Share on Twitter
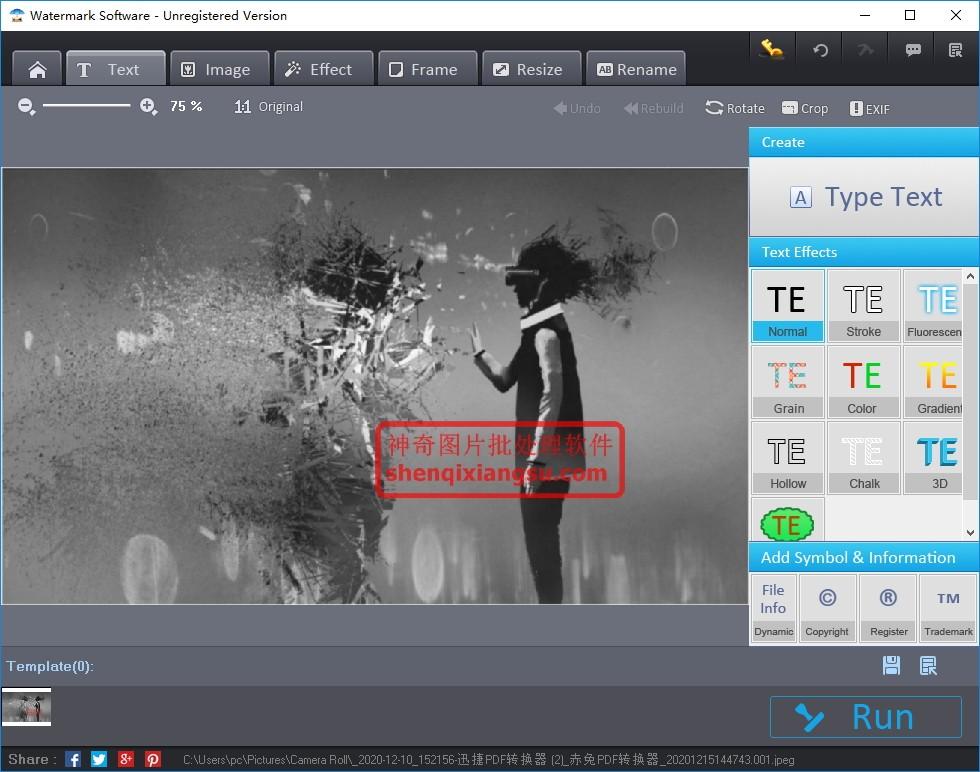Screen dimensions: 980x772 point(99,759)
